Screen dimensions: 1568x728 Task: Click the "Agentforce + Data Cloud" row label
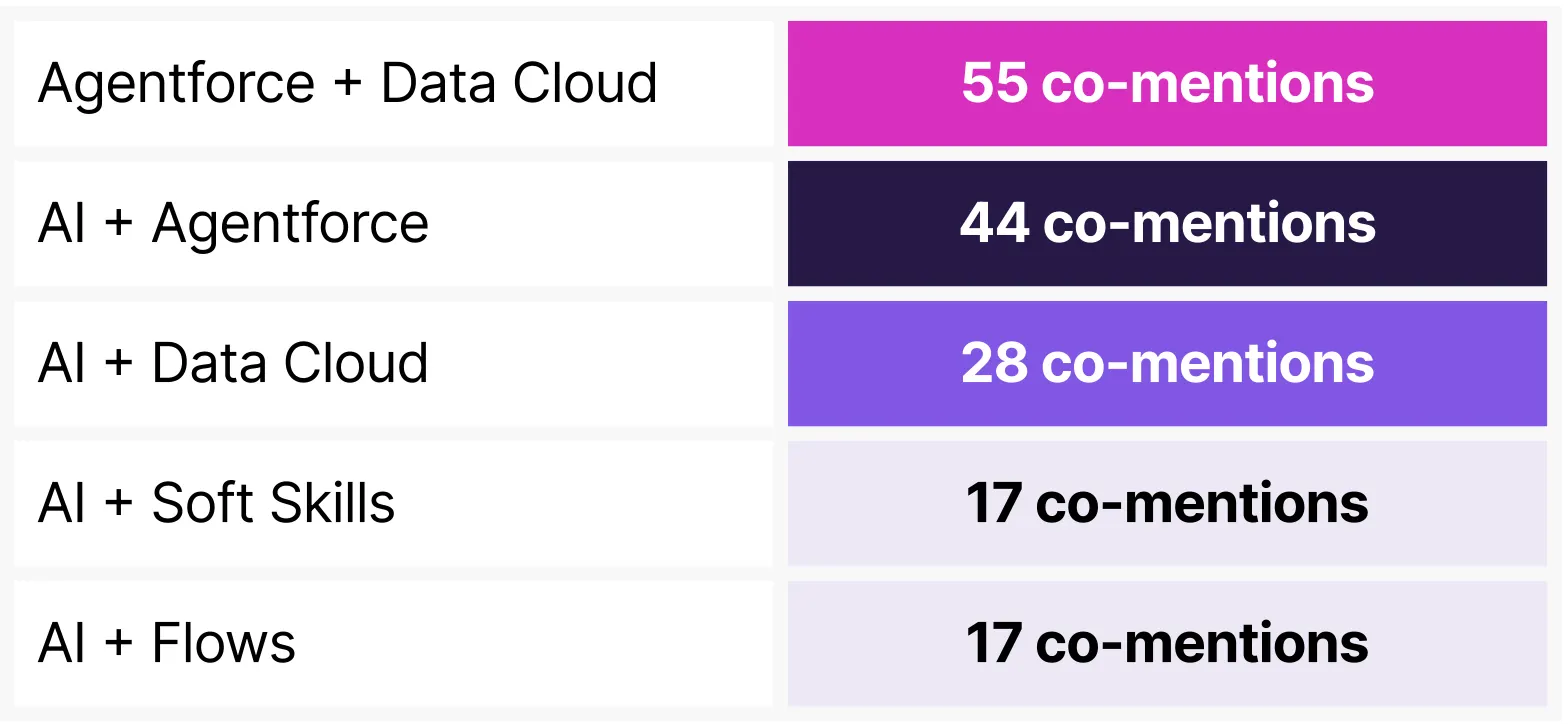tap(347, 83)
